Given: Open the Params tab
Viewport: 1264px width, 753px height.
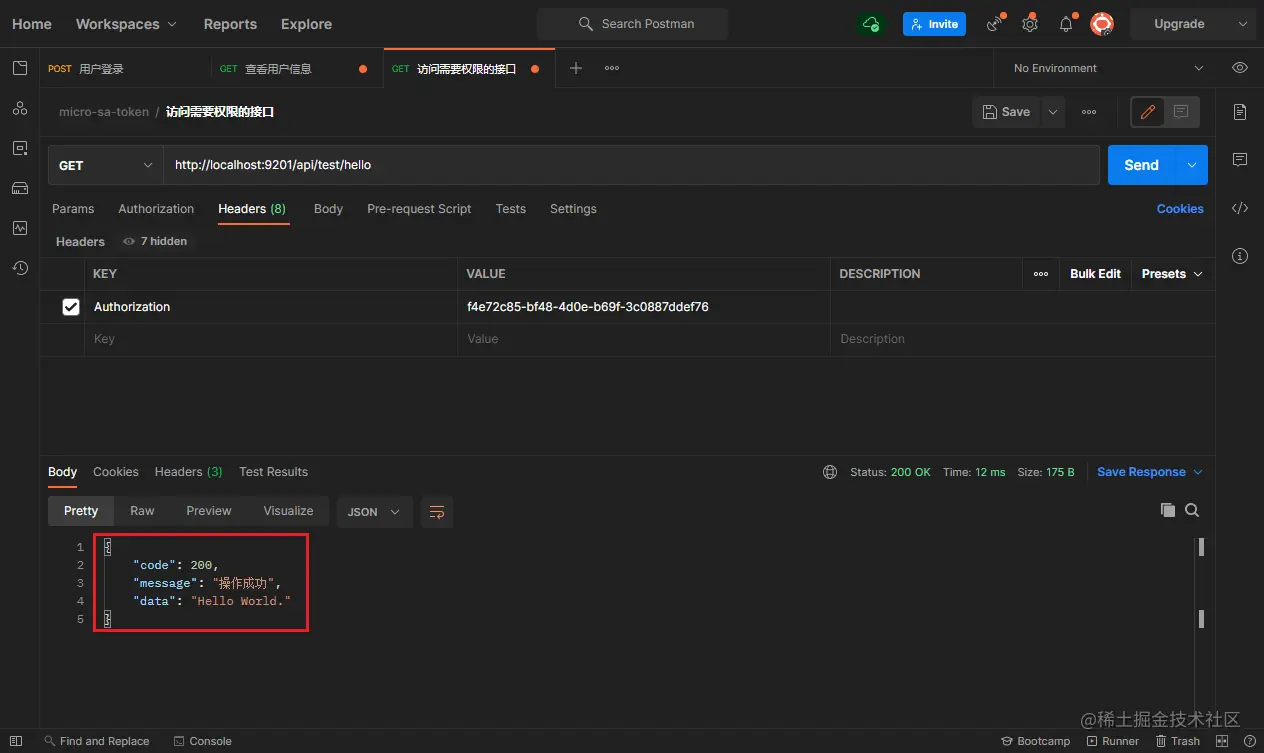Looking at the screenshot, I should click(73, 209).
